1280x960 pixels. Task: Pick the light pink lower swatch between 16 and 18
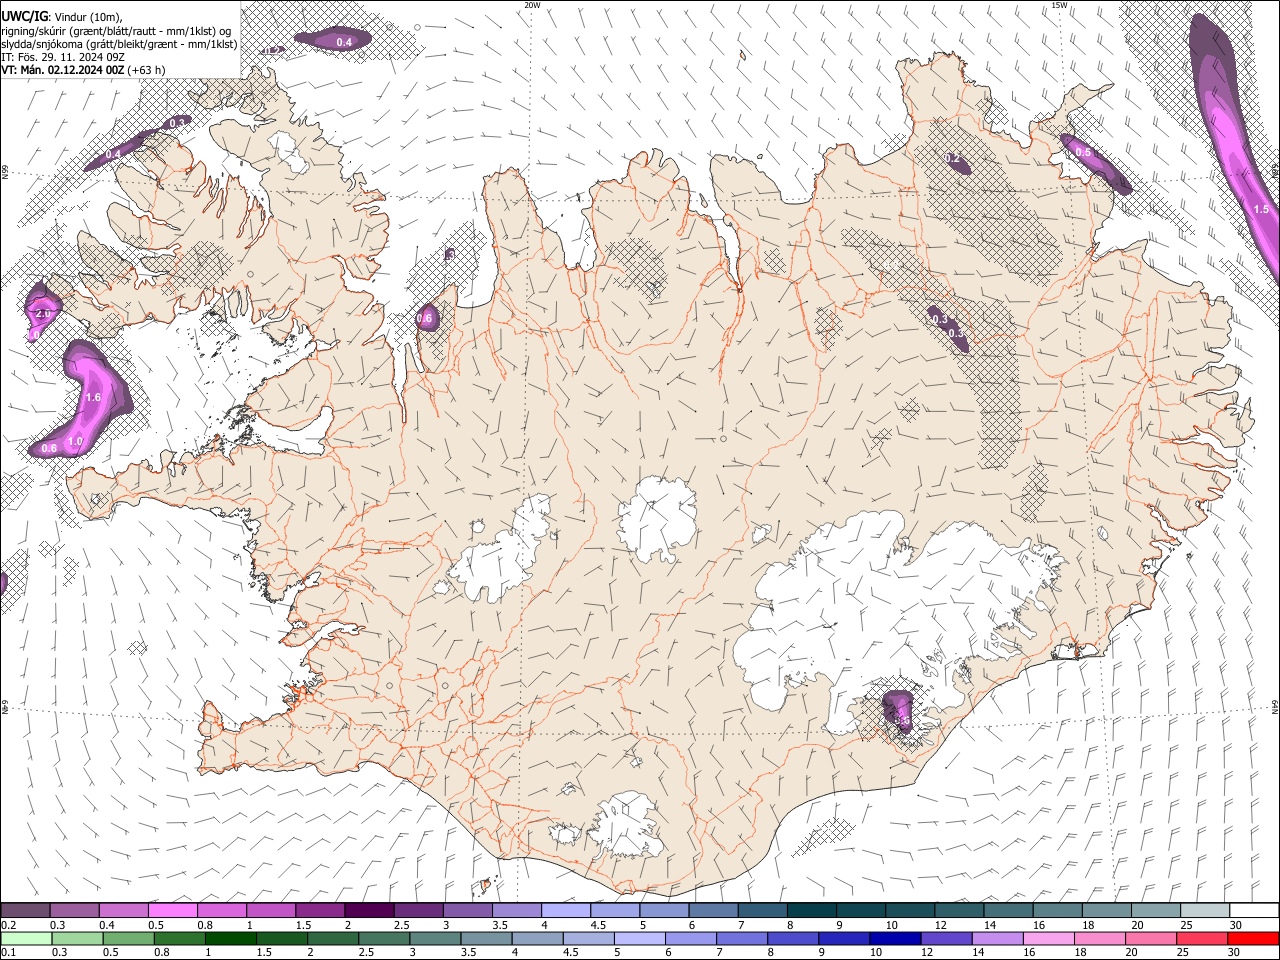[x=1047, y=938]
